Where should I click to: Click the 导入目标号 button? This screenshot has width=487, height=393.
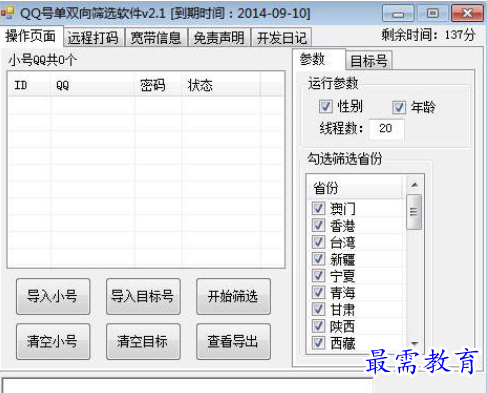(143, 296)
